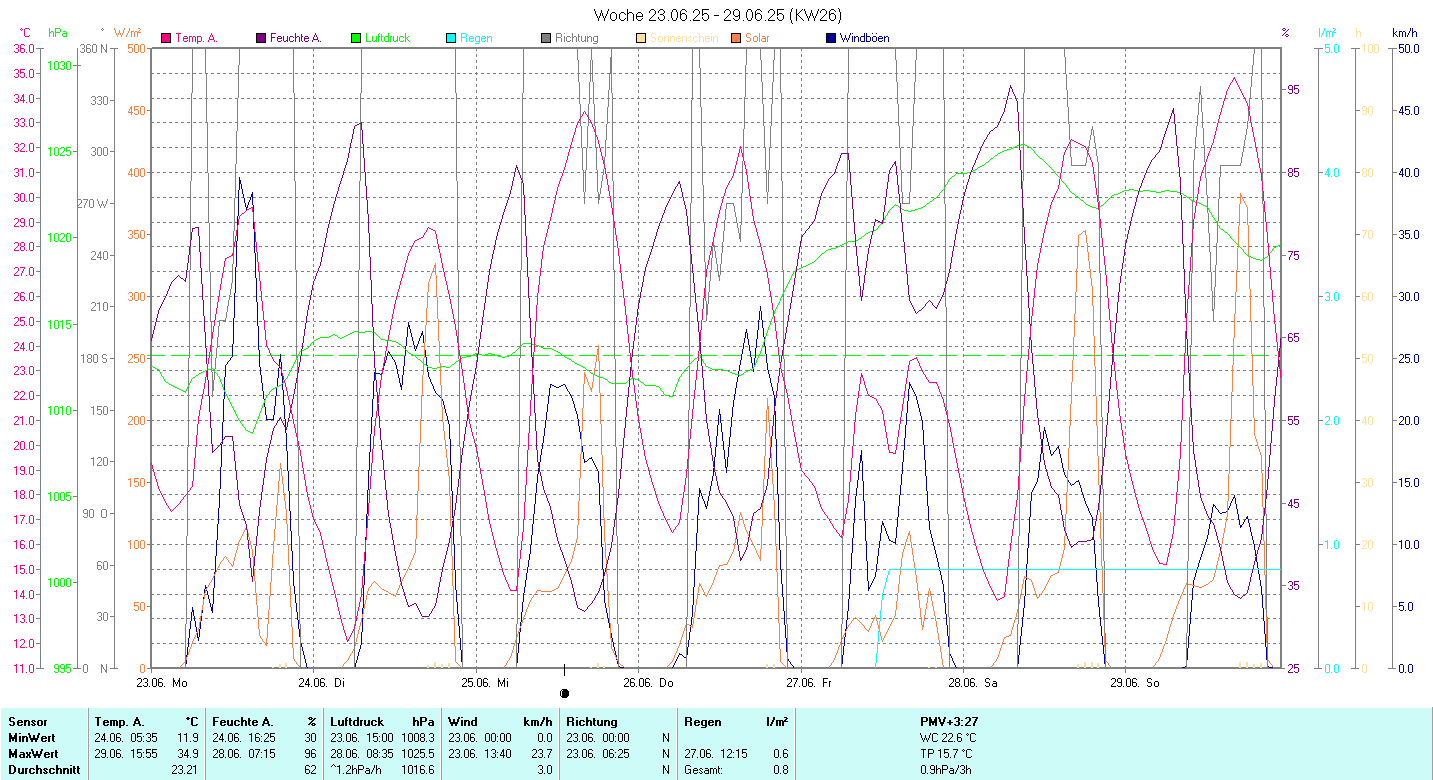This screenshot has width=1433, height=780.
Task: Click the '23.06. Mo' date label
Action: tap(162, 683)
